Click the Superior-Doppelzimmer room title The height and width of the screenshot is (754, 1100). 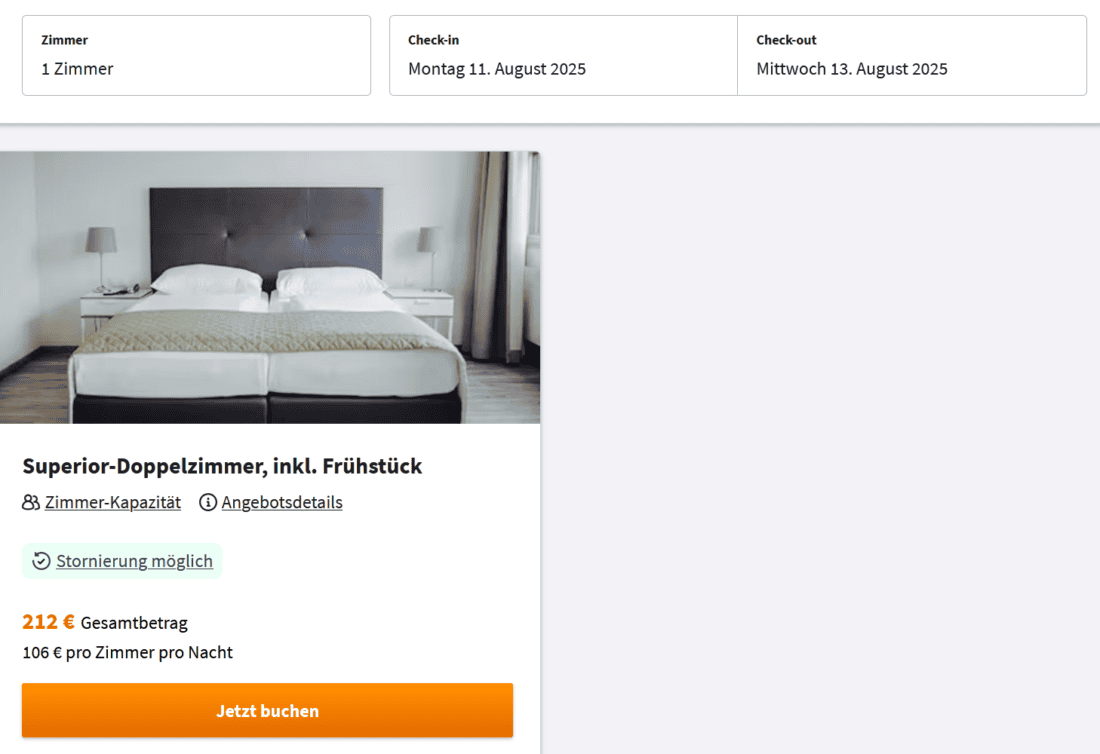tap(222, 466)
